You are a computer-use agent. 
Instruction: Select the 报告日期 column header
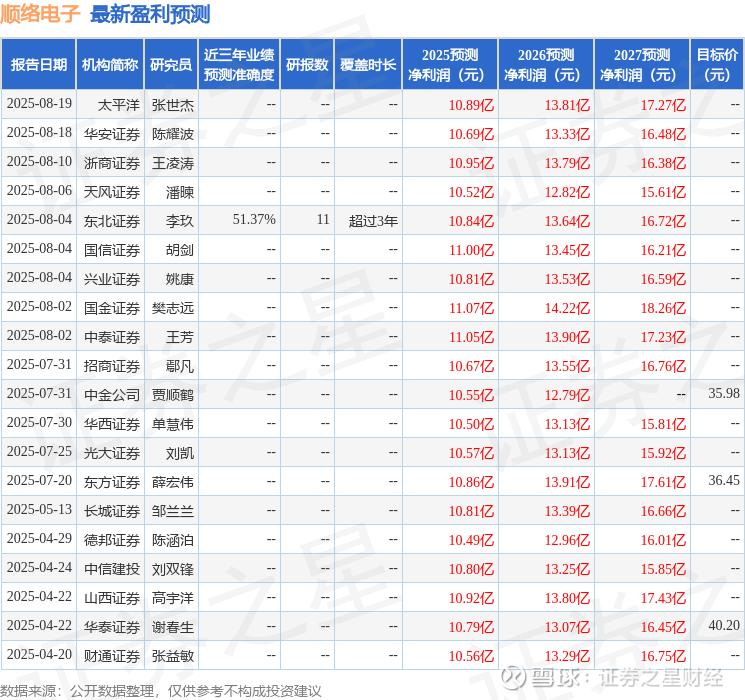38,65
